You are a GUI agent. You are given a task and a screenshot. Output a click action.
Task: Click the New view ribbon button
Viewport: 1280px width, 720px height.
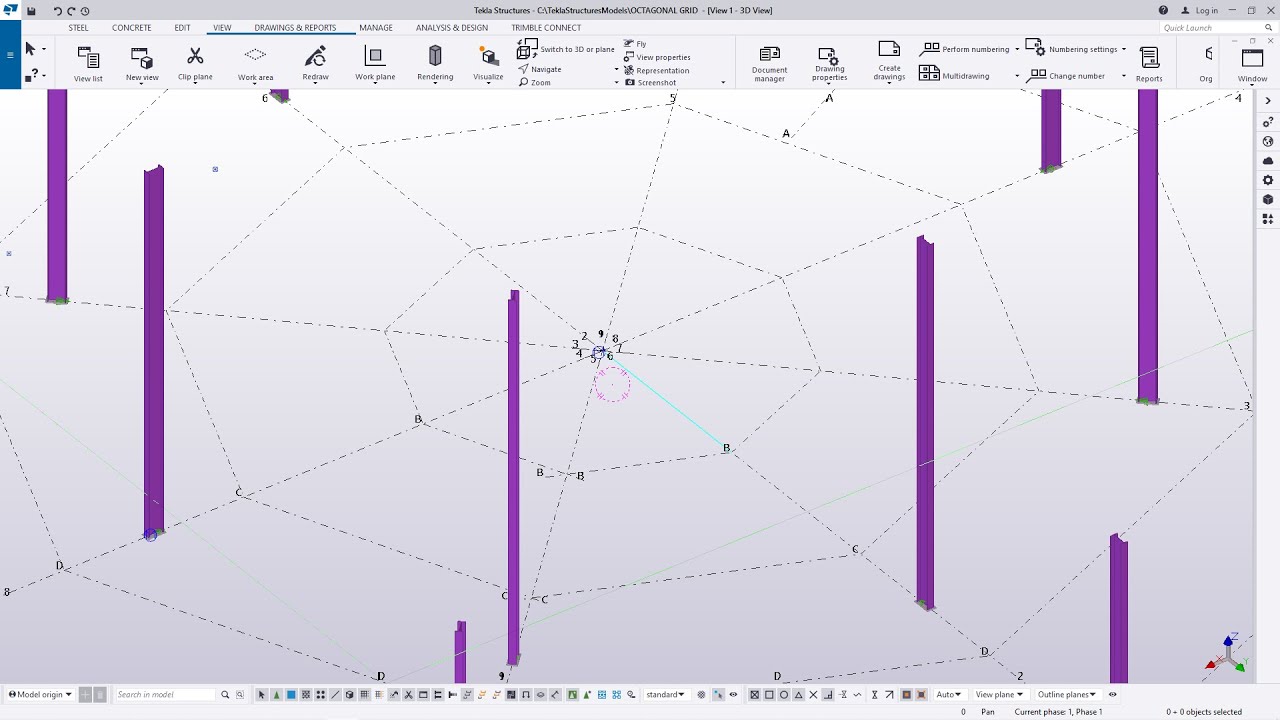tap(142, 64)
